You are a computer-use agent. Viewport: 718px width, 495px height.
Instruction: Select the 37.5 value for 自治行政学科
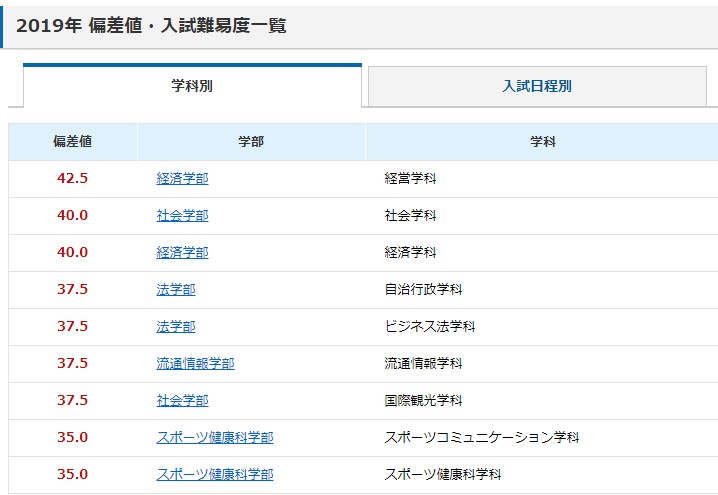point(72,289)
